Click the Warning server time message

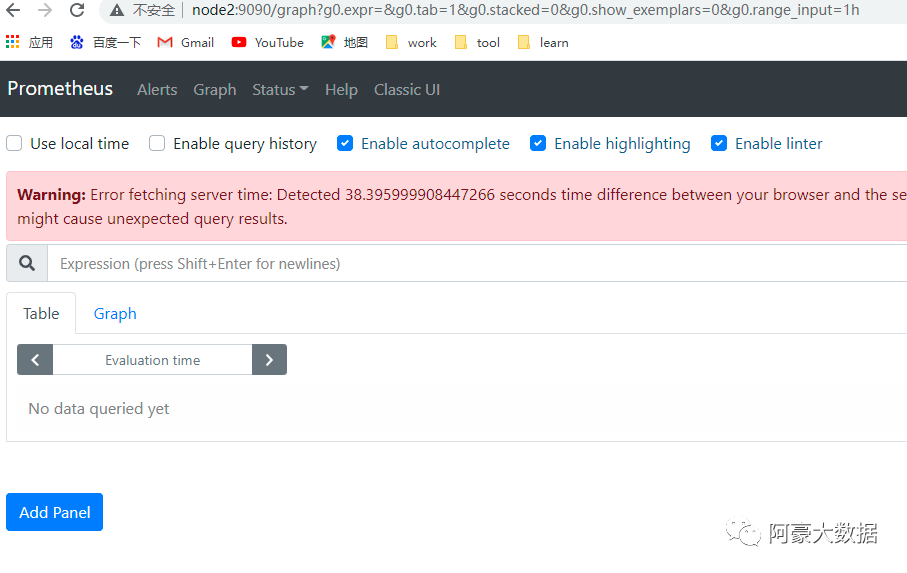point(456,206)
